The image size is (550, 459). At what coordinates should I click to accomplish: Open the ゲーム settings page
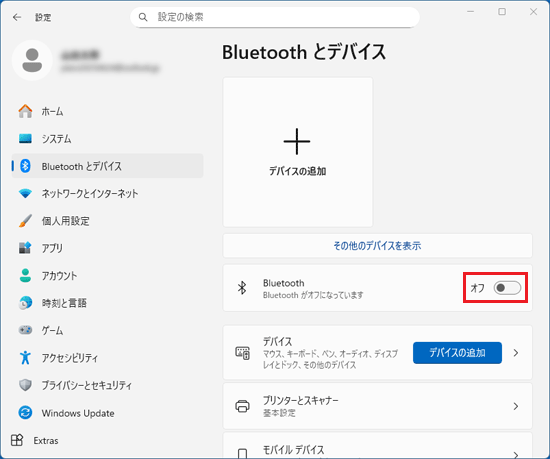tap(107, 330)
